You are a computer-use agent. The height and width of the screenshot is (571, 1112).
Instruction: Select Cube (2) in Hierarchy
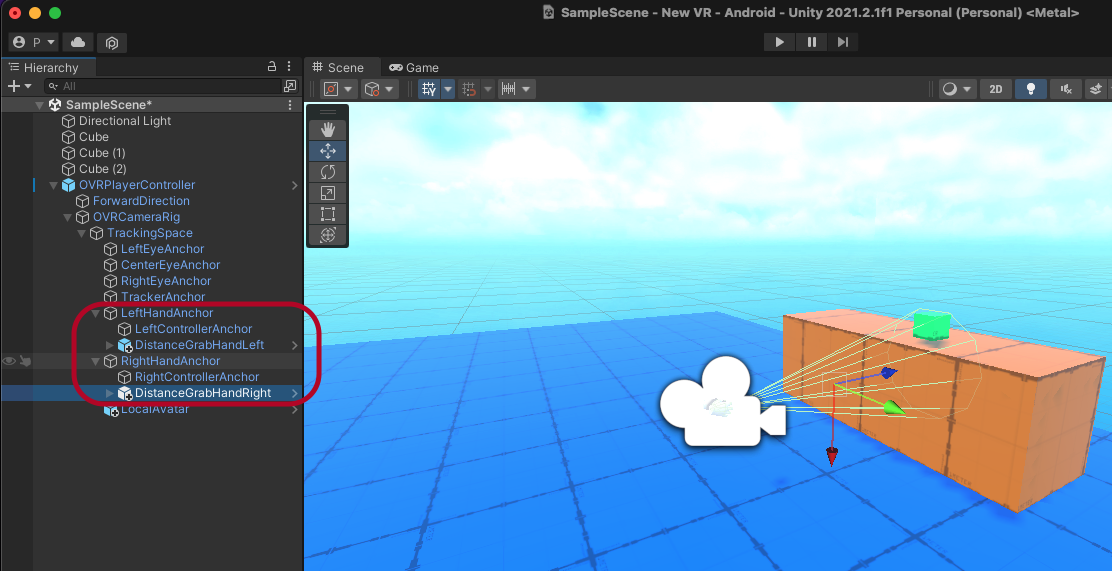[102, 169]
